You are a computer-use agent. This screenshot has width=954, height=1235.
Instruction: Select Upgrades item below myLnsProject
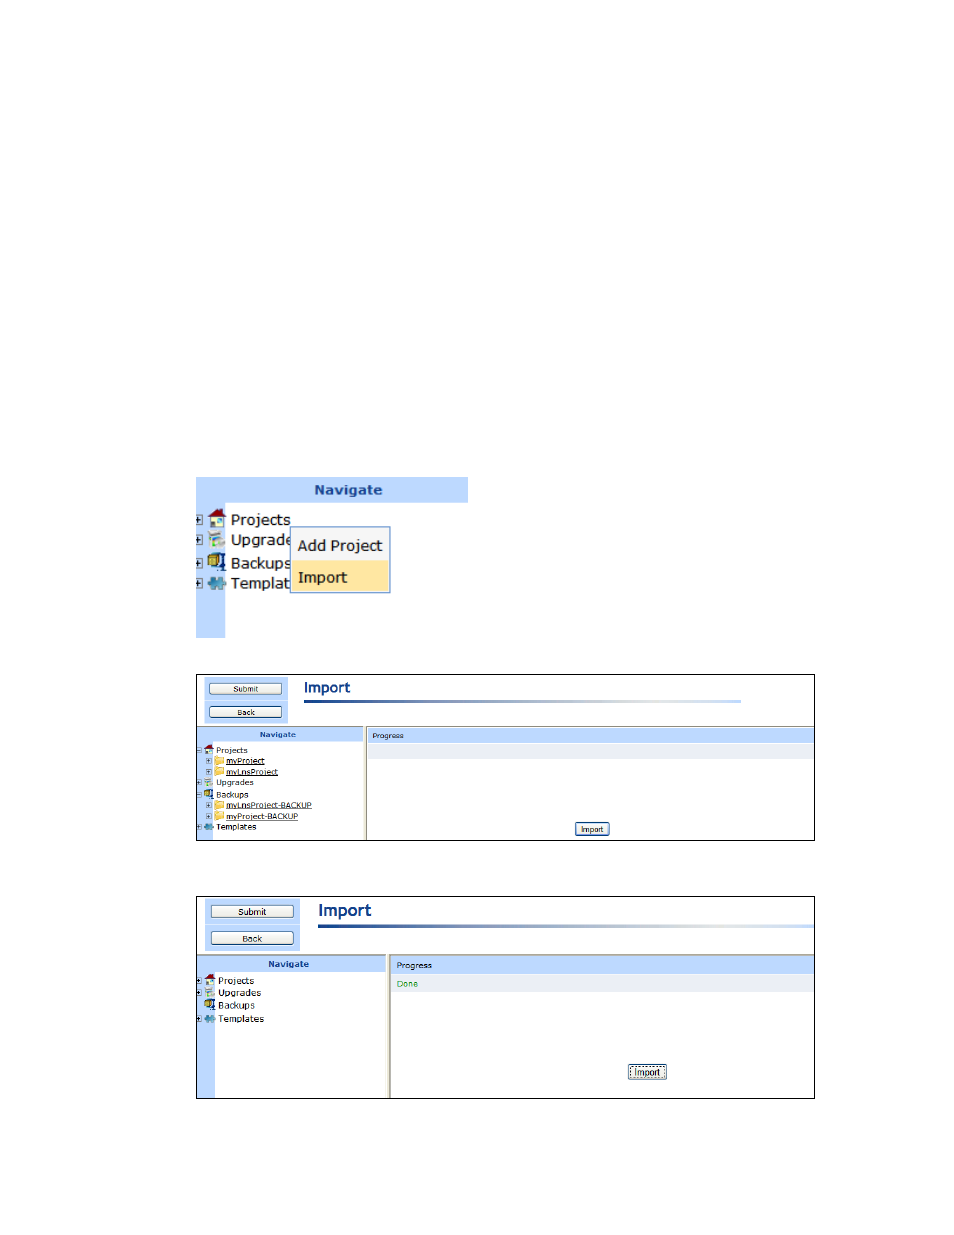pyautogui.click(x=235, y=783)
